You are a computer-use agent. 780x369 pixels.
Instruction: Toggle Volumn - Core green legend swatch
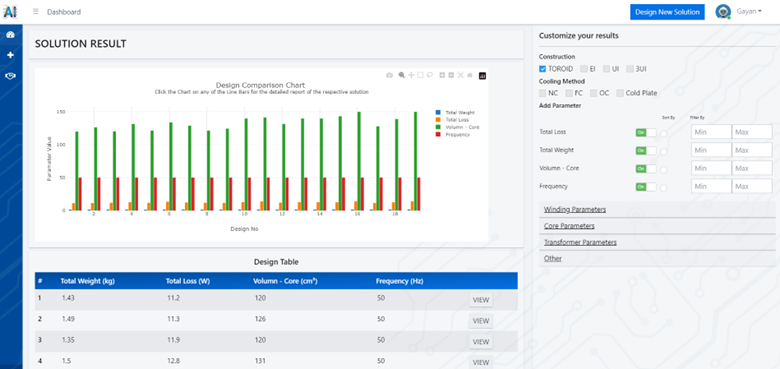(438, 127)
